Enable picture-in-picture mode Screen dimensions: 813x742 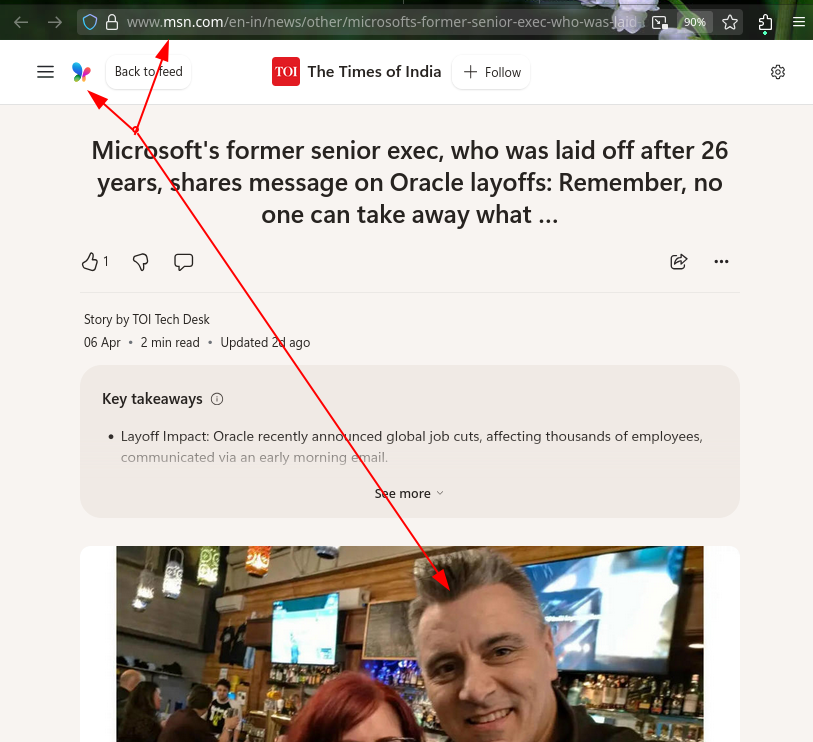[659, 22]
